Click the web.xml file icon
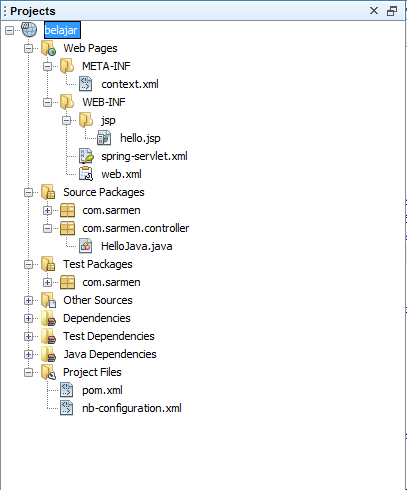Viewport: 407px width, 490px height. (x=86, y=174)
